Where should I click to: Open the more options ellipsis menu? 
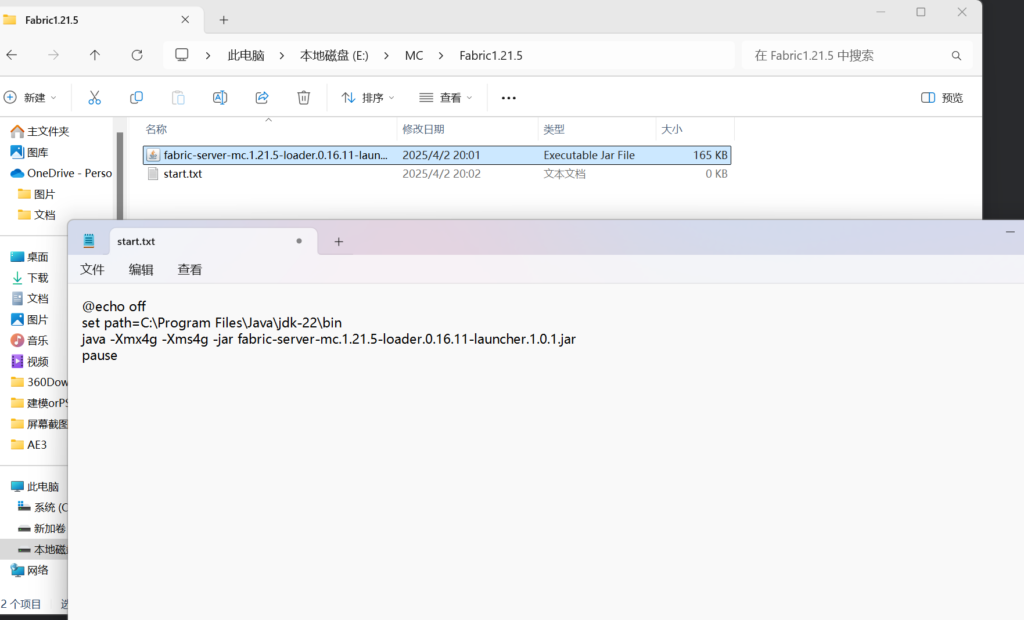pyautogui.click(x=509, y=98)
